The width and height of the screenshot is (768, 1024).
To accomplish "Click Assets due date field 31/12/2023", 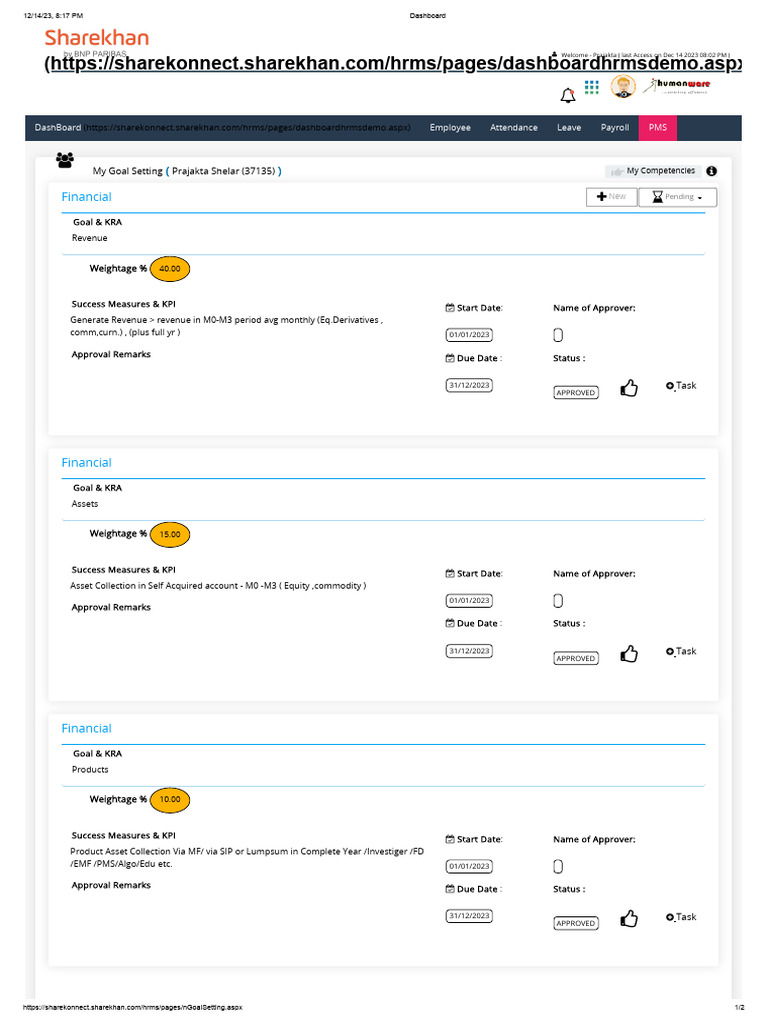I will click(469, 651).
